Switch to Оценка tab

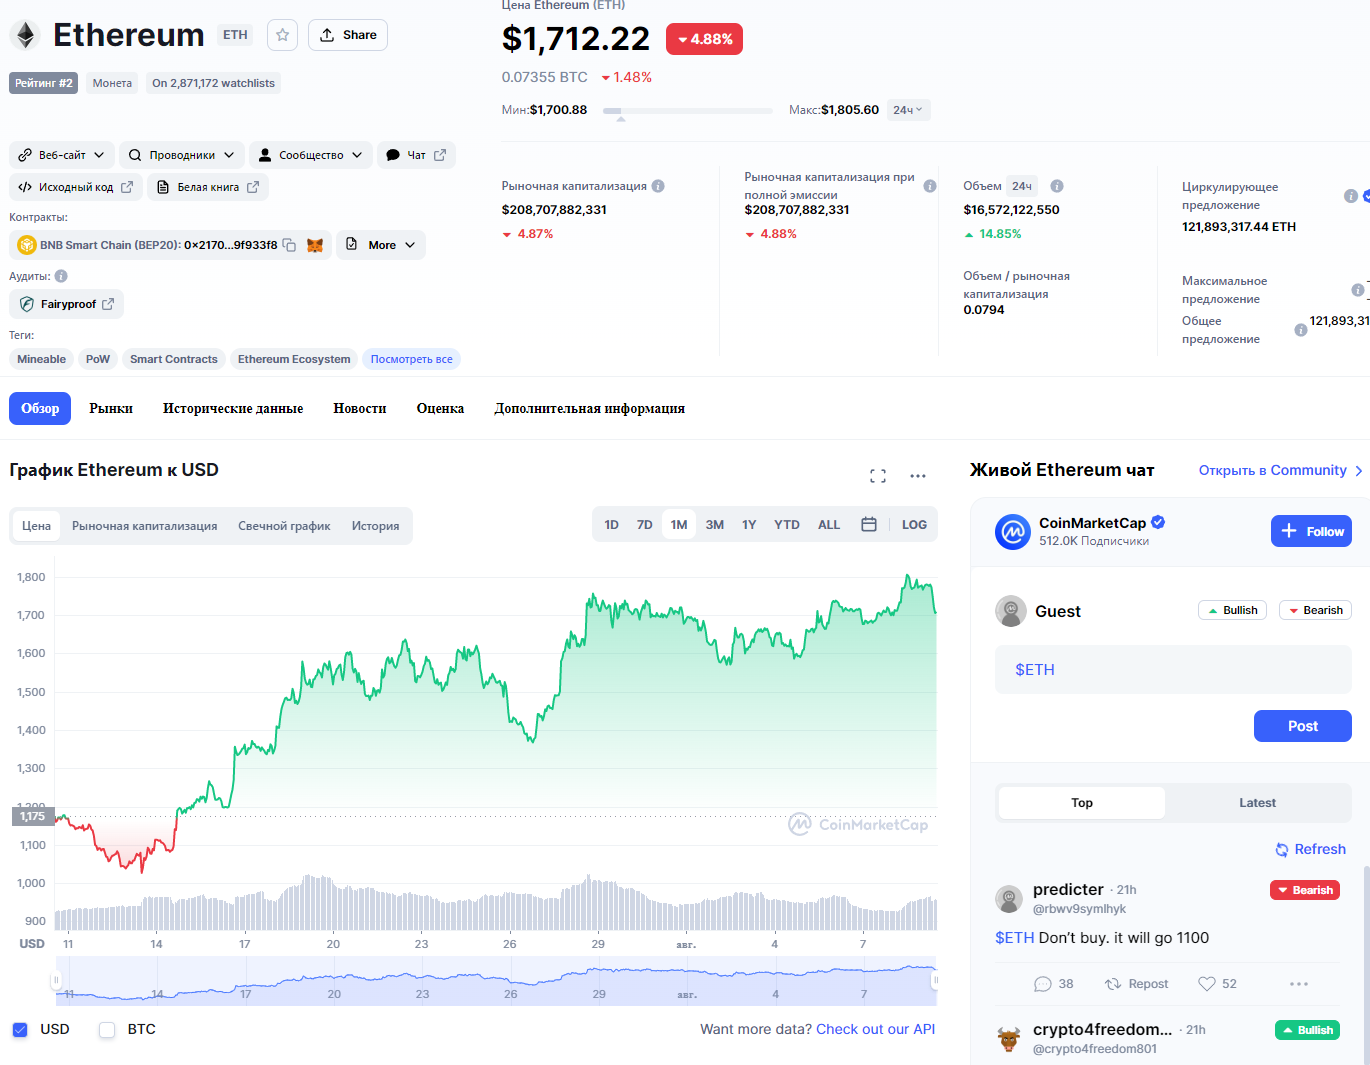pyautogui.click(x=440, y=408)
